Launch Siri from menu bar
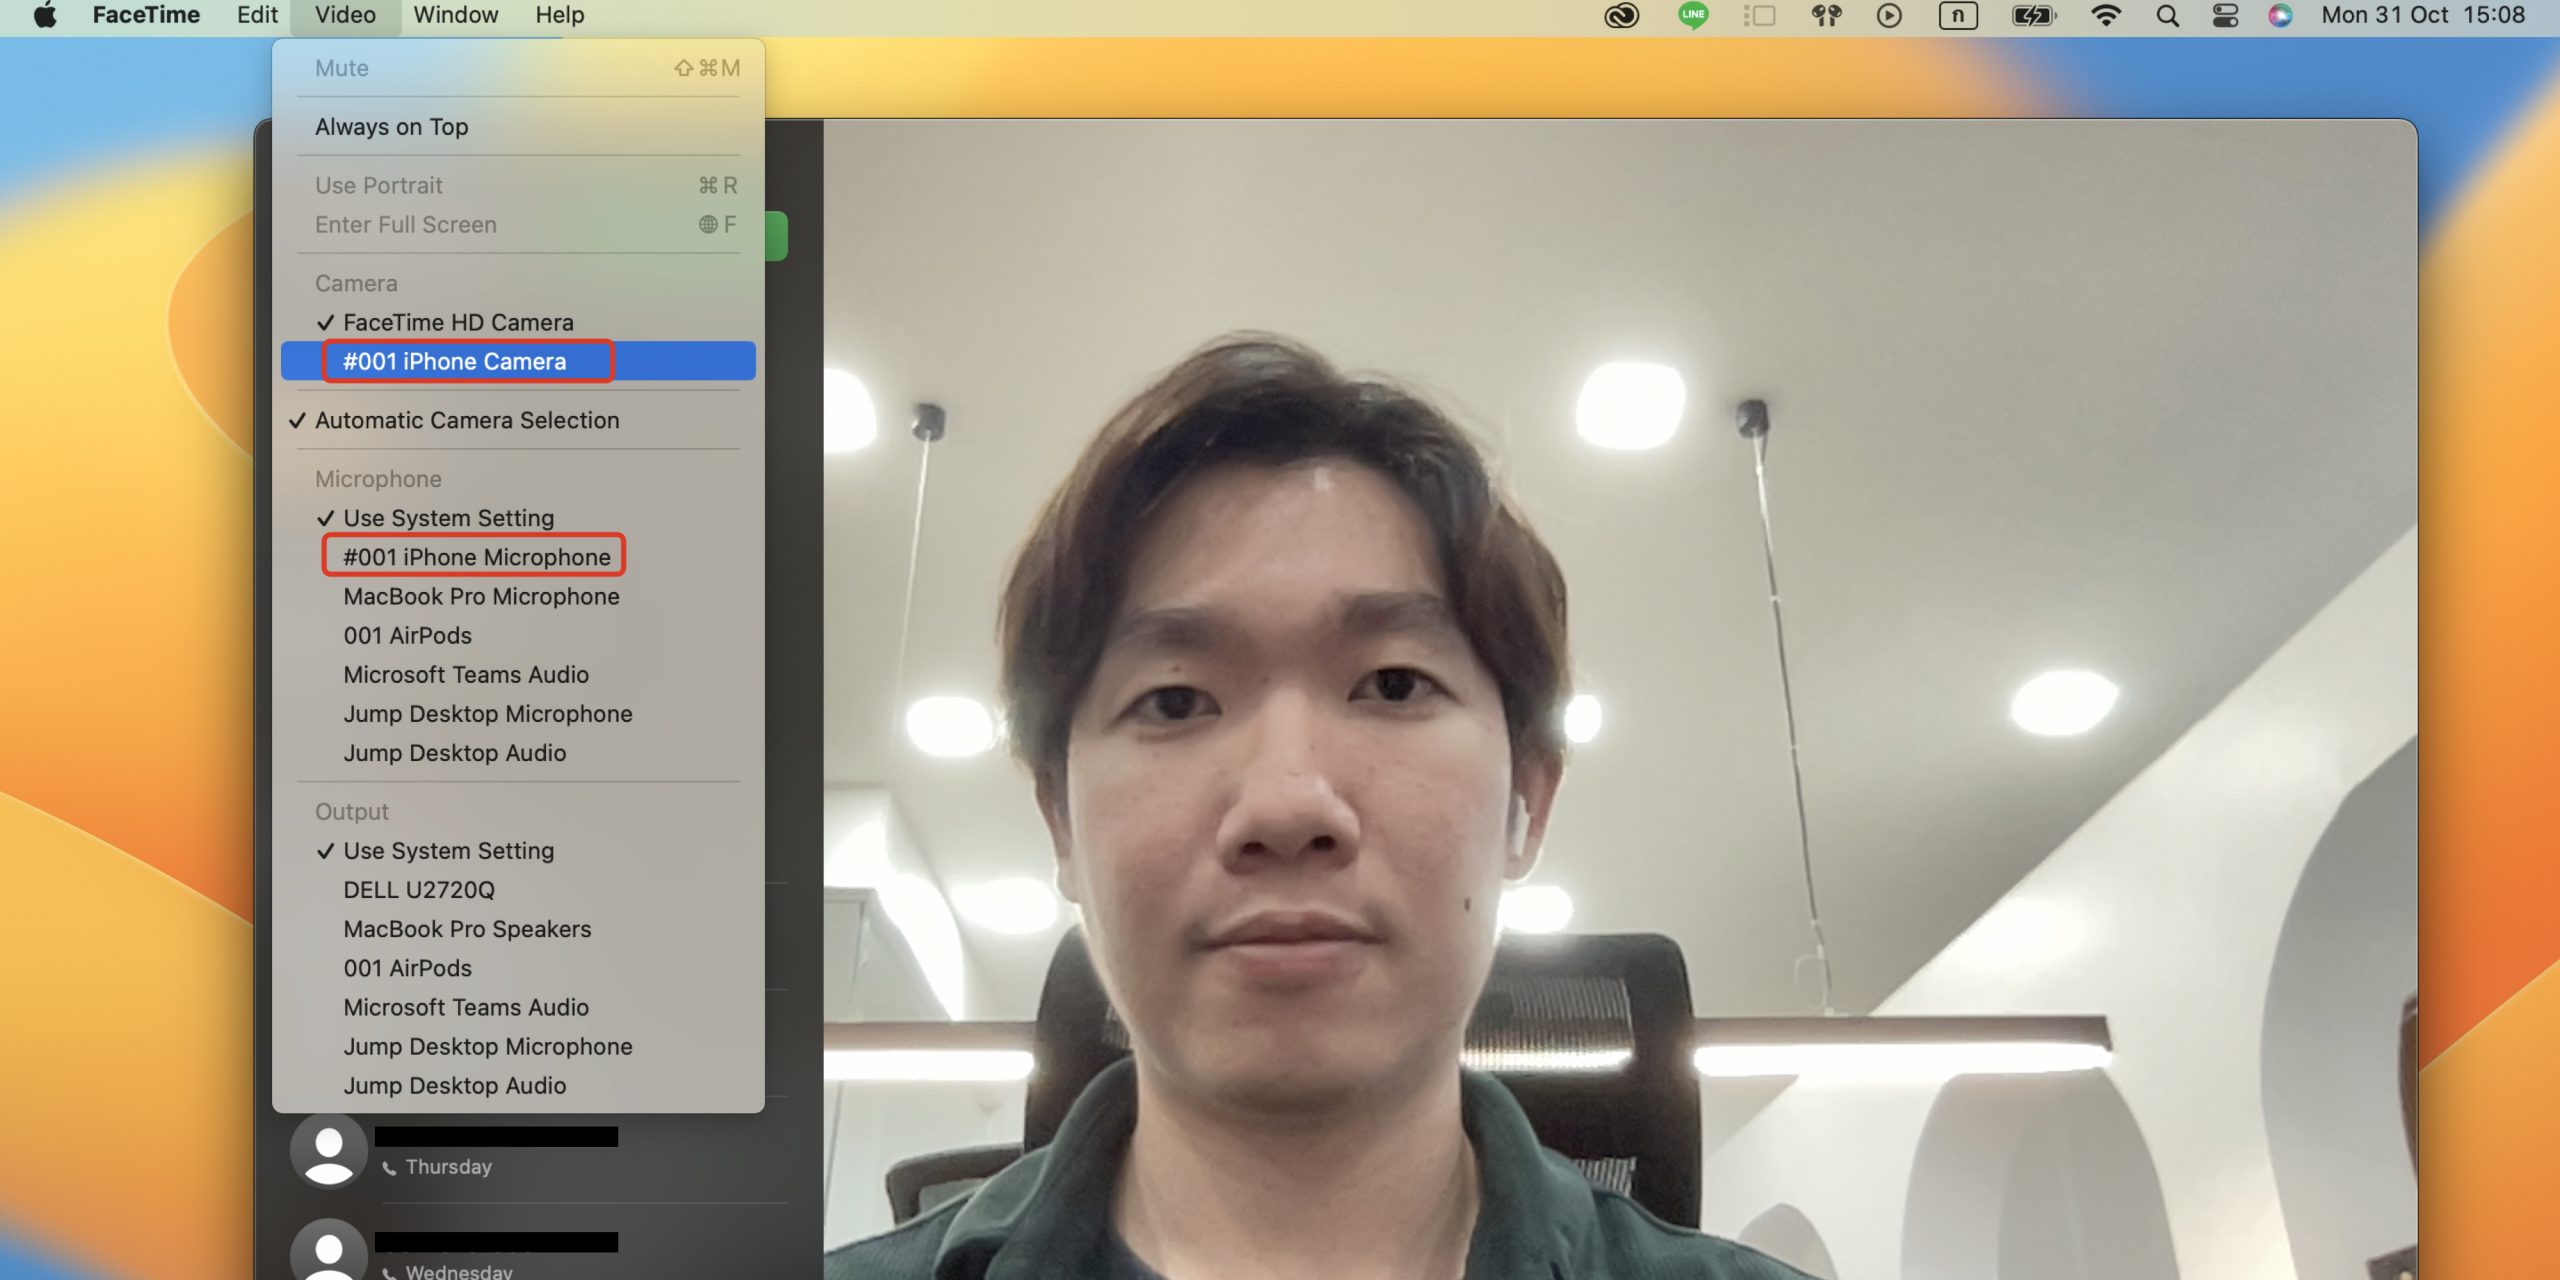 (2280, 15)
